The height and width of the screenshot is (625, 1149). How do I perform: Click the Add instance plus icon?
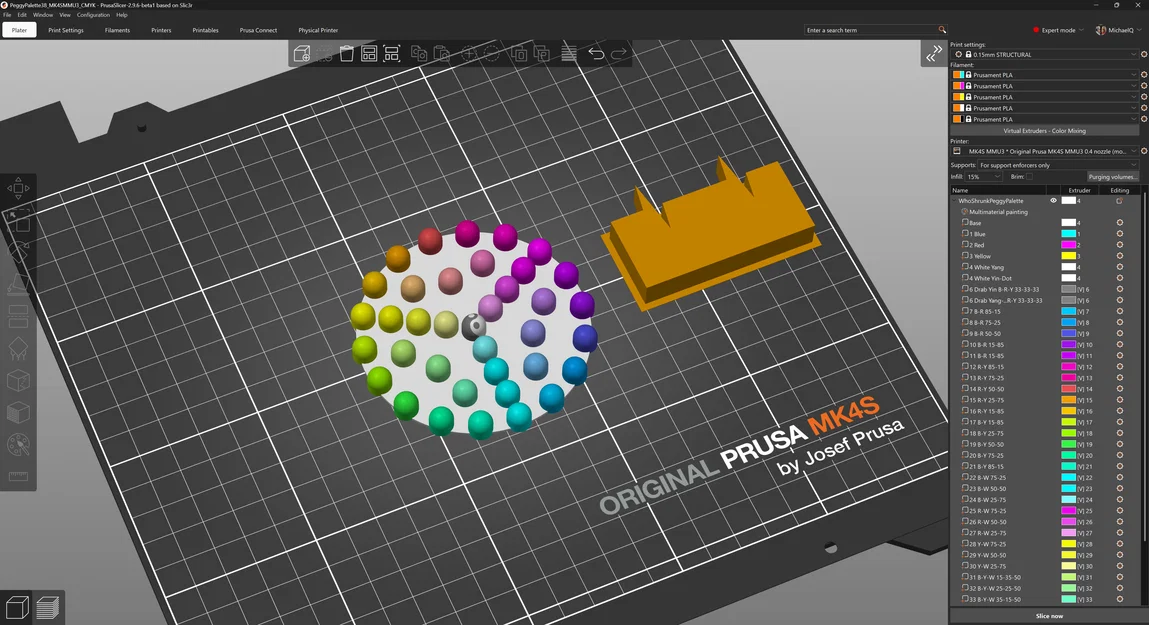[x=469, y=53]
